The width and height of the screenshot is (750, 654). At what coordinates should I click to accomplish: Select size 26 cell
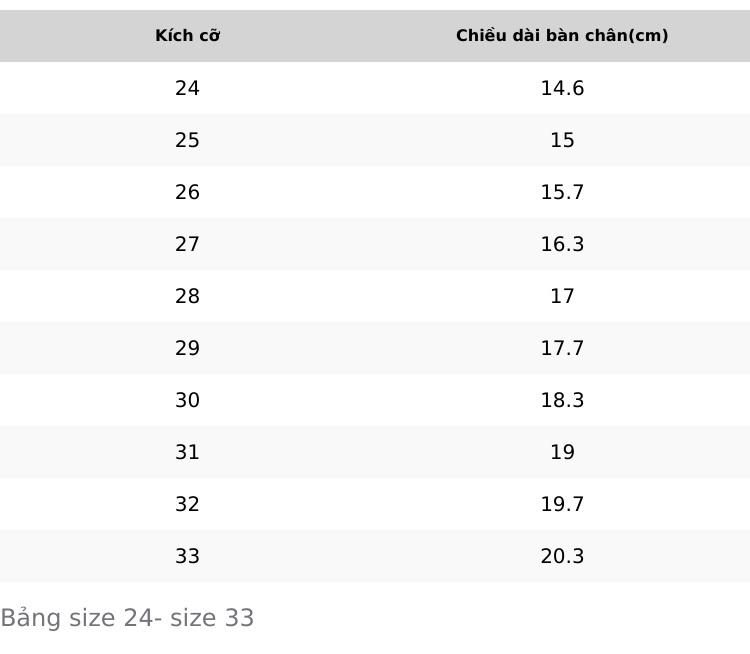[x=187, y=192]
